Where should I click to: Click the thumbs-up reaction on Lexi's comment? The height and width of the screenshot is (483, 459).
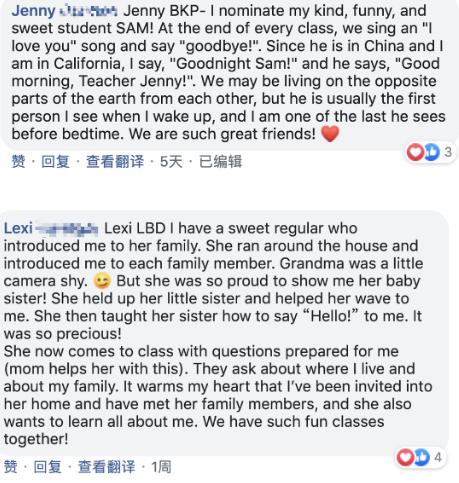(x=421, y=457)
